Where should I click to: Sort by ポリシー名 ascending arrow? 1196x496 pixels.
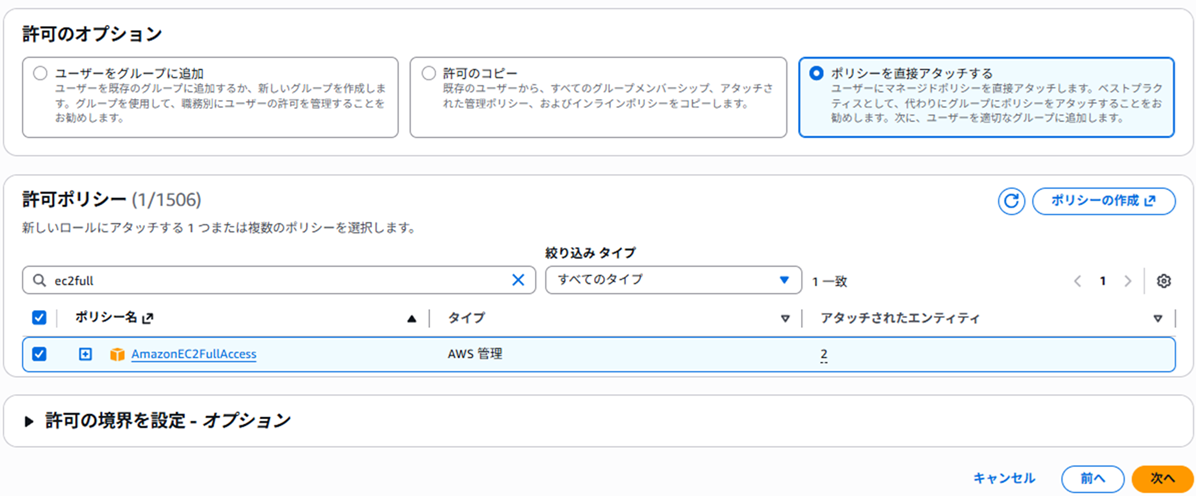pyautogui.click(x=411, y=319)
